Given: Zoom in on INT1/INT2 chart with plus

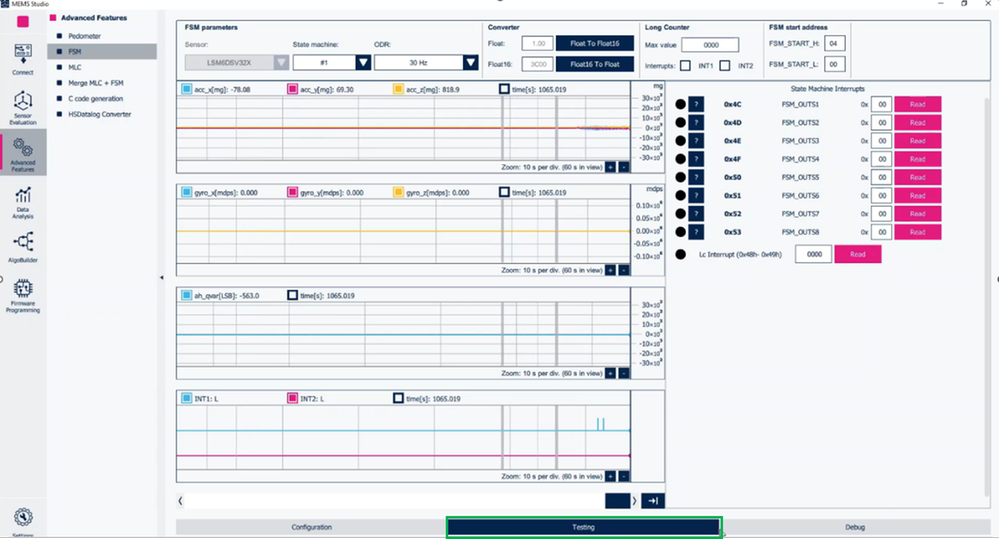Looking at the screenshot, I should coord(610,477).
